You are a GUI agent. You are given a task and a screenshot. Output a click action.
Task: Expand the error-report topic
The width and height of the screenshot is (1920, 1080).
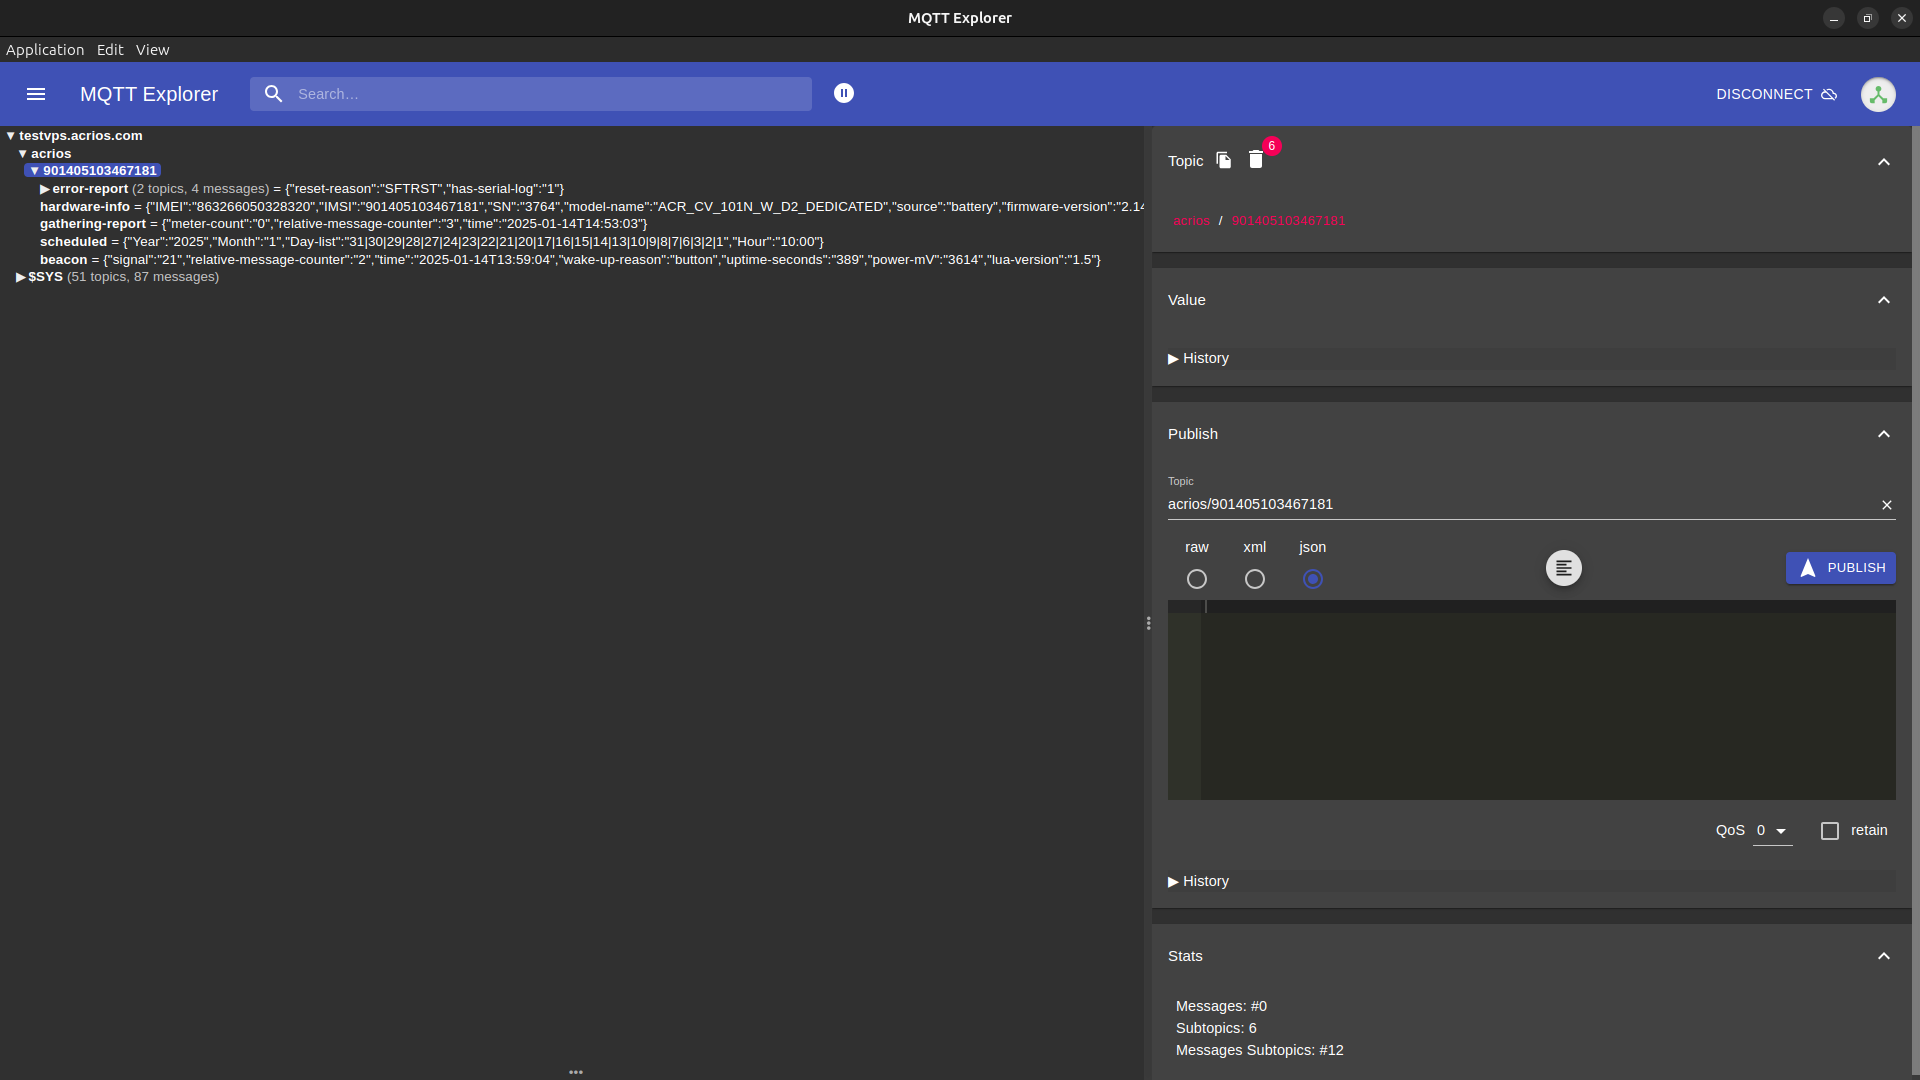point(45,189)
